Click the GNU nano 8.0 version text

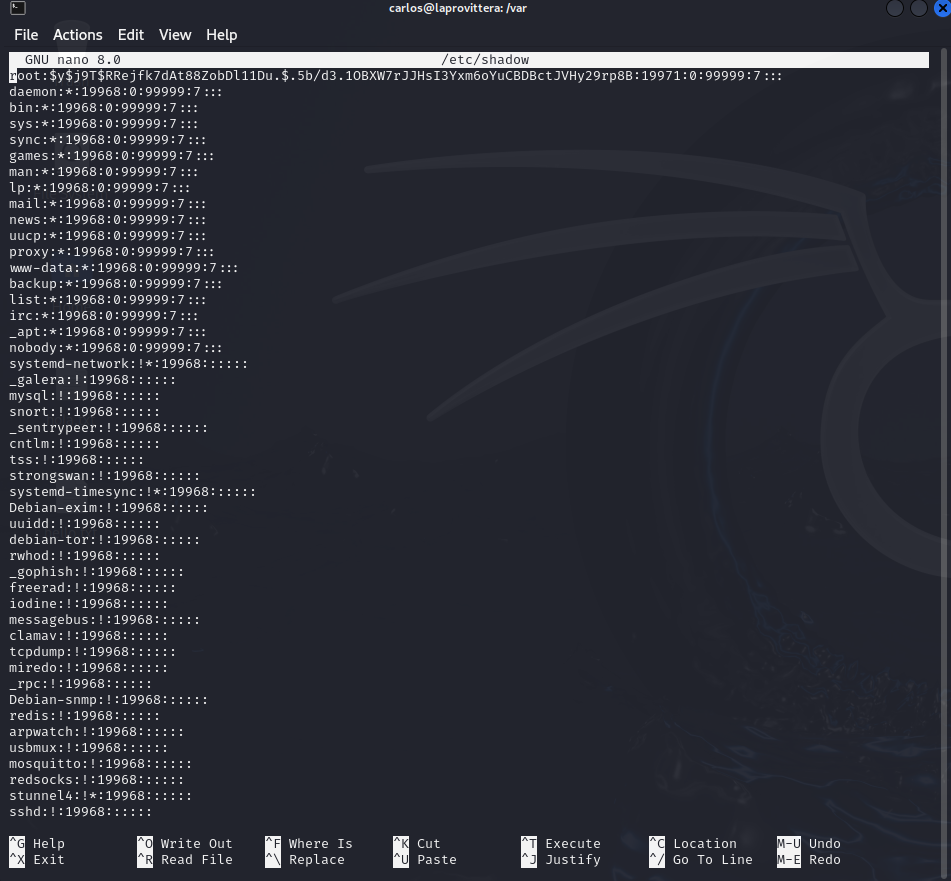(73, 59)
